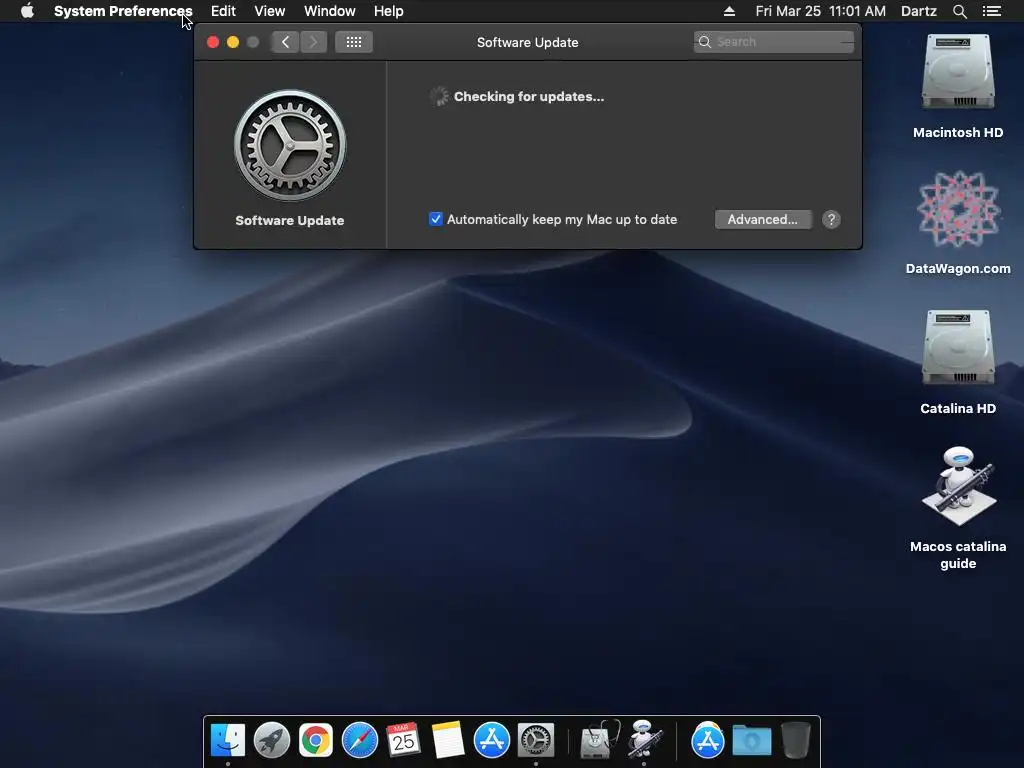
Task: Launch Safari from the Dock
Action: coord(360,740)
